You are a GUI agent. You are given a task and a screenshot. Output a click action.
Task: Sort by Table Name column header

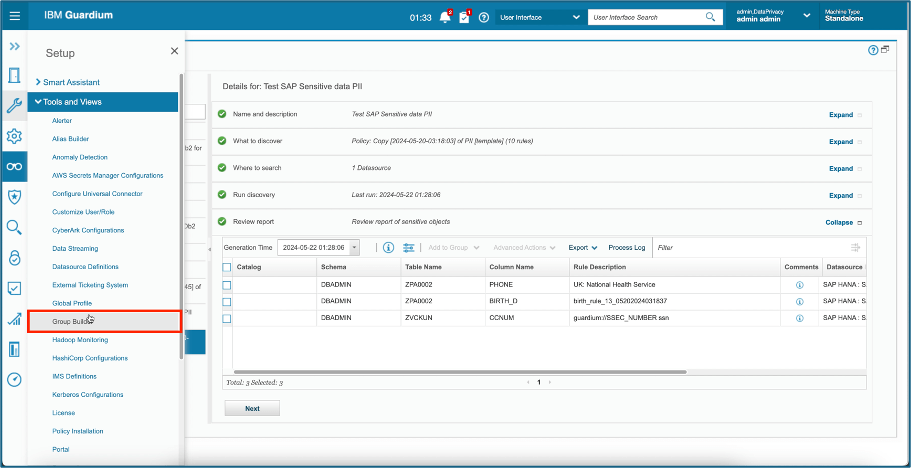[423, 267]
